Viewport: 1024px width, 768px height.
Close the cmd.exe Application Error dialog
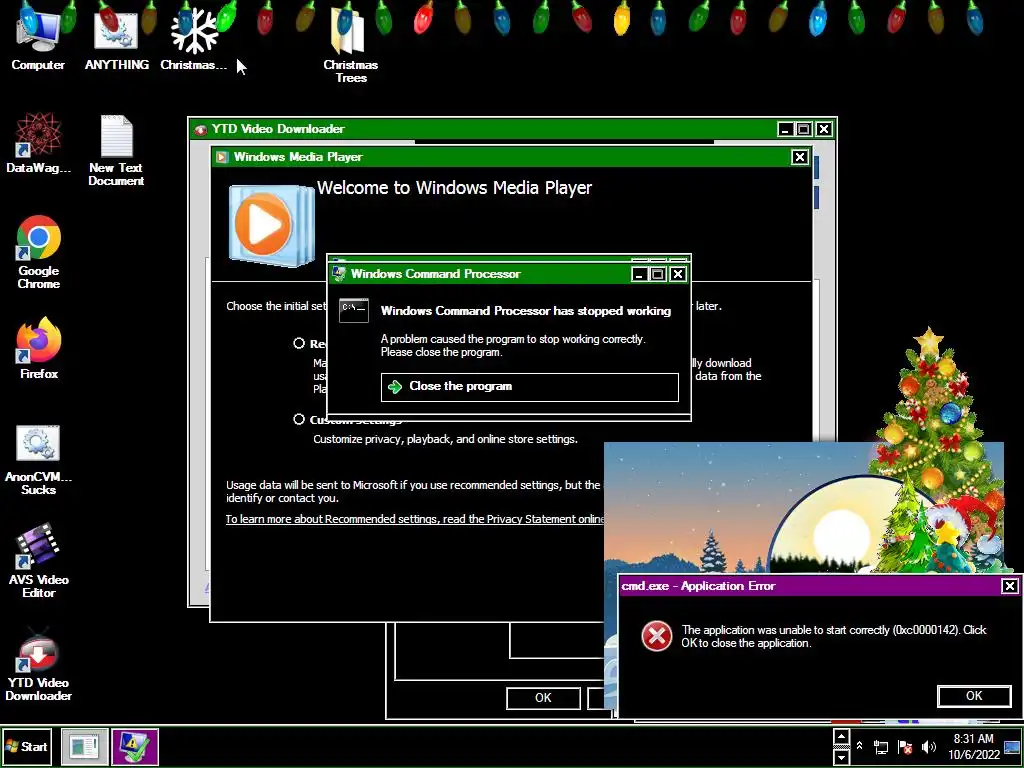[x=1010, y=586]
